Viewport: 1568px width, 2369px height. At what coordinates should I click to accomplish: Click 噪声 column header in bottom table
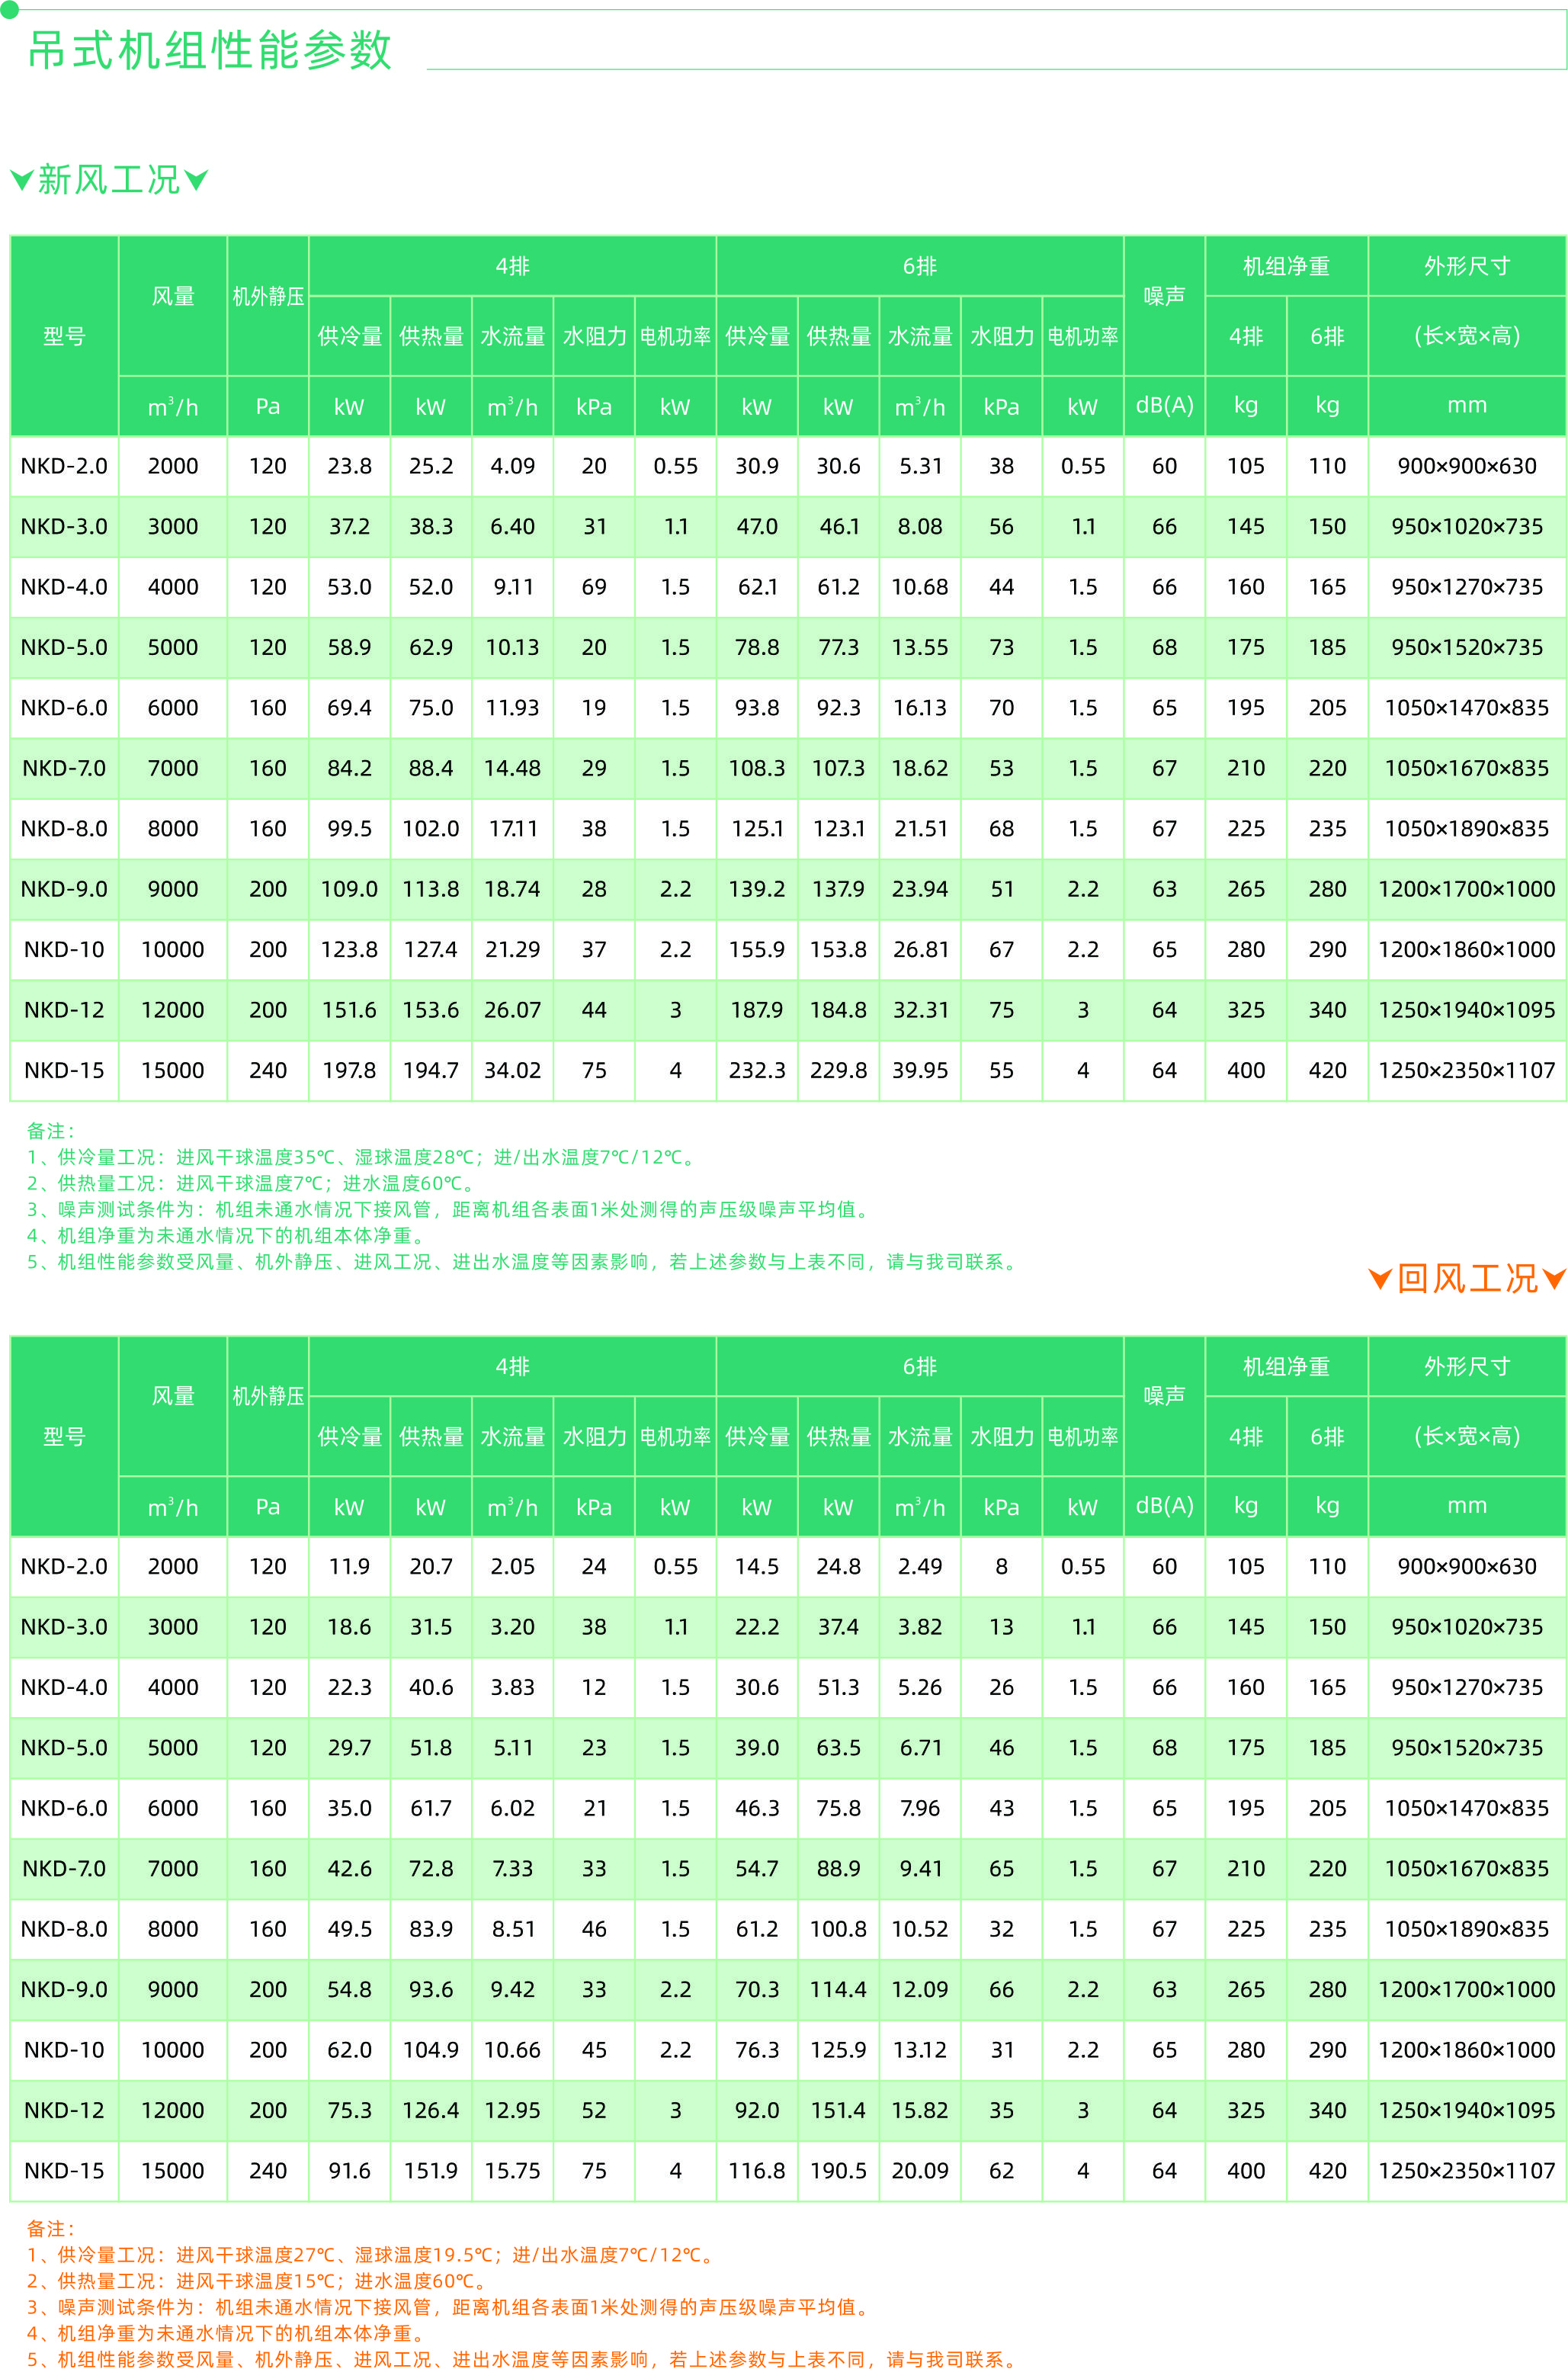pyautogui.click(x=1164, y=1395)
